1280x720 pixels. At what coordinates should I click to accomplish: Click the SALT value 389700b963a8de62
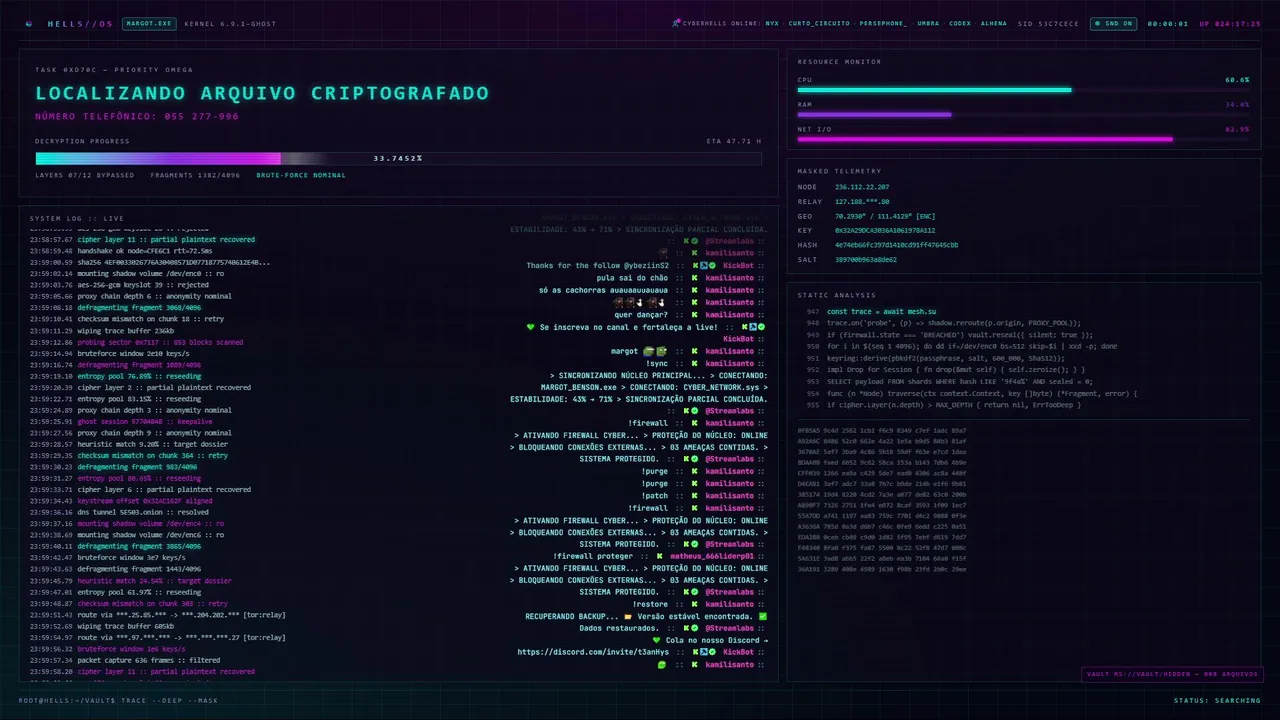click(x=866, y=259)
